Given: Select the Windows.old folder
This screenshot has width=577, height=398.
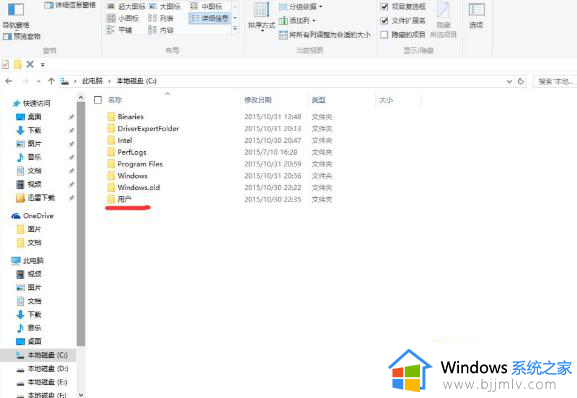Looking at the screenshot, I should (x=138, y=187).
